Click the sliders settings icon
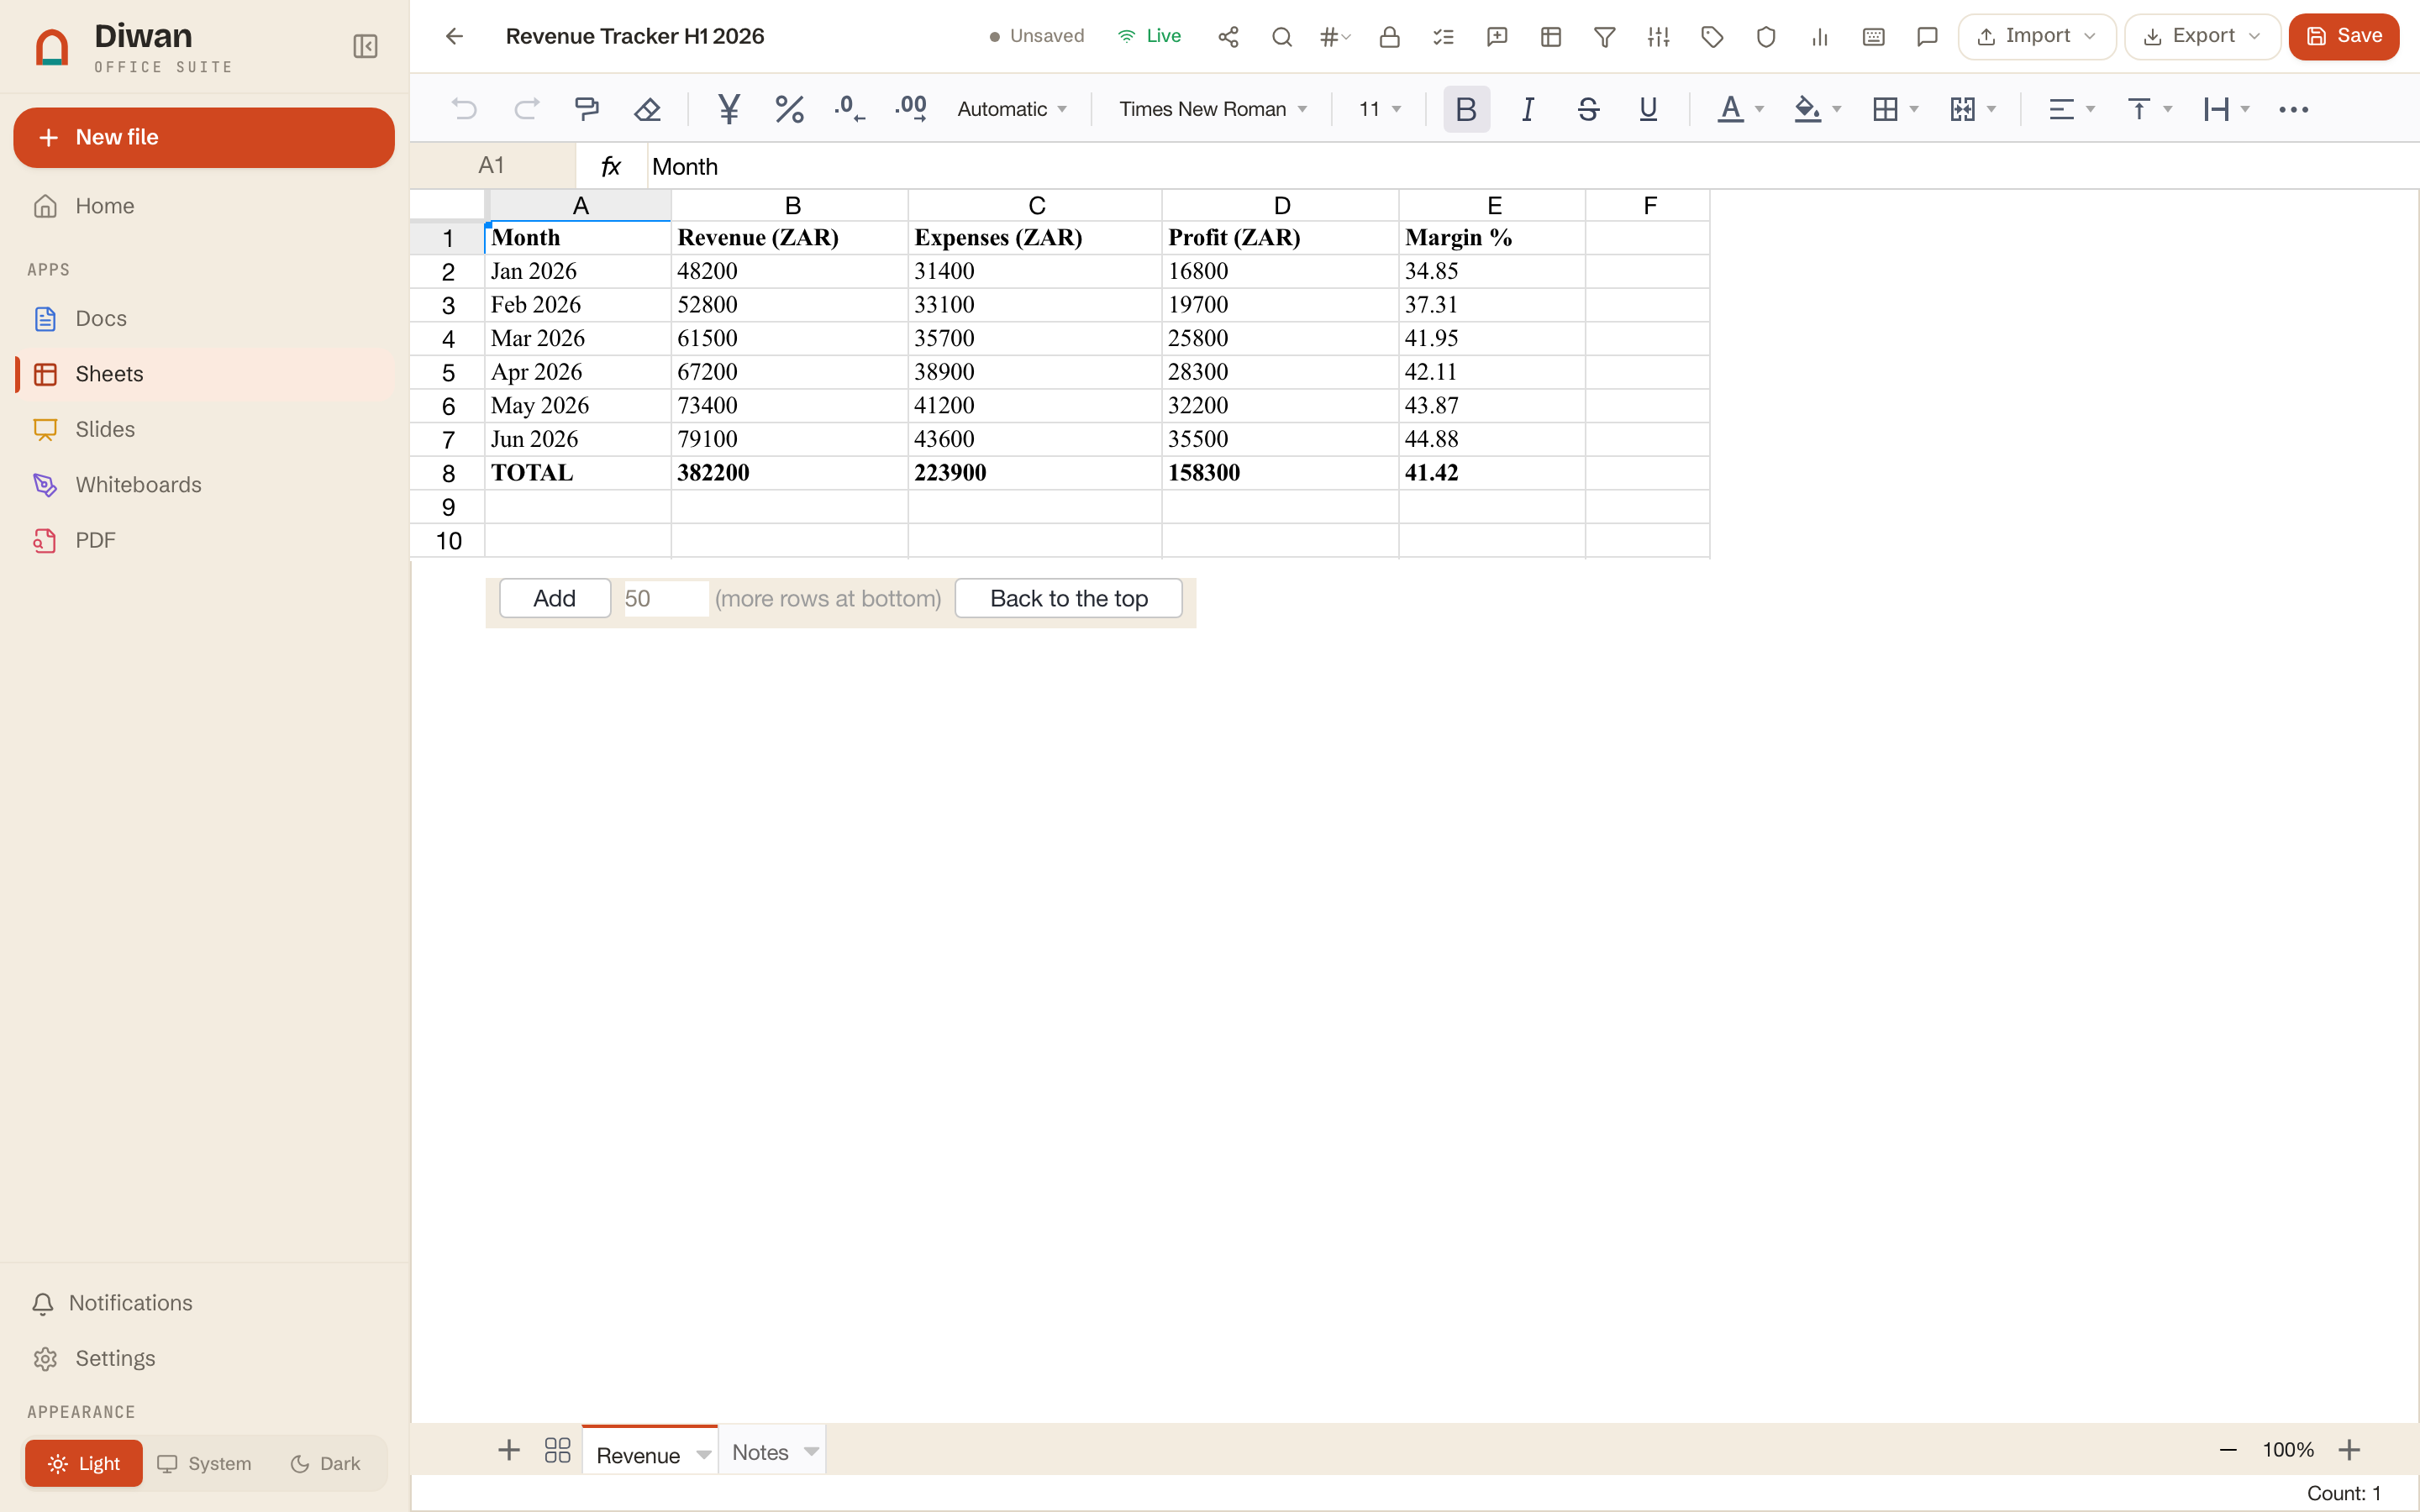This screenshot has height=1512, width=2420. 1659,37
